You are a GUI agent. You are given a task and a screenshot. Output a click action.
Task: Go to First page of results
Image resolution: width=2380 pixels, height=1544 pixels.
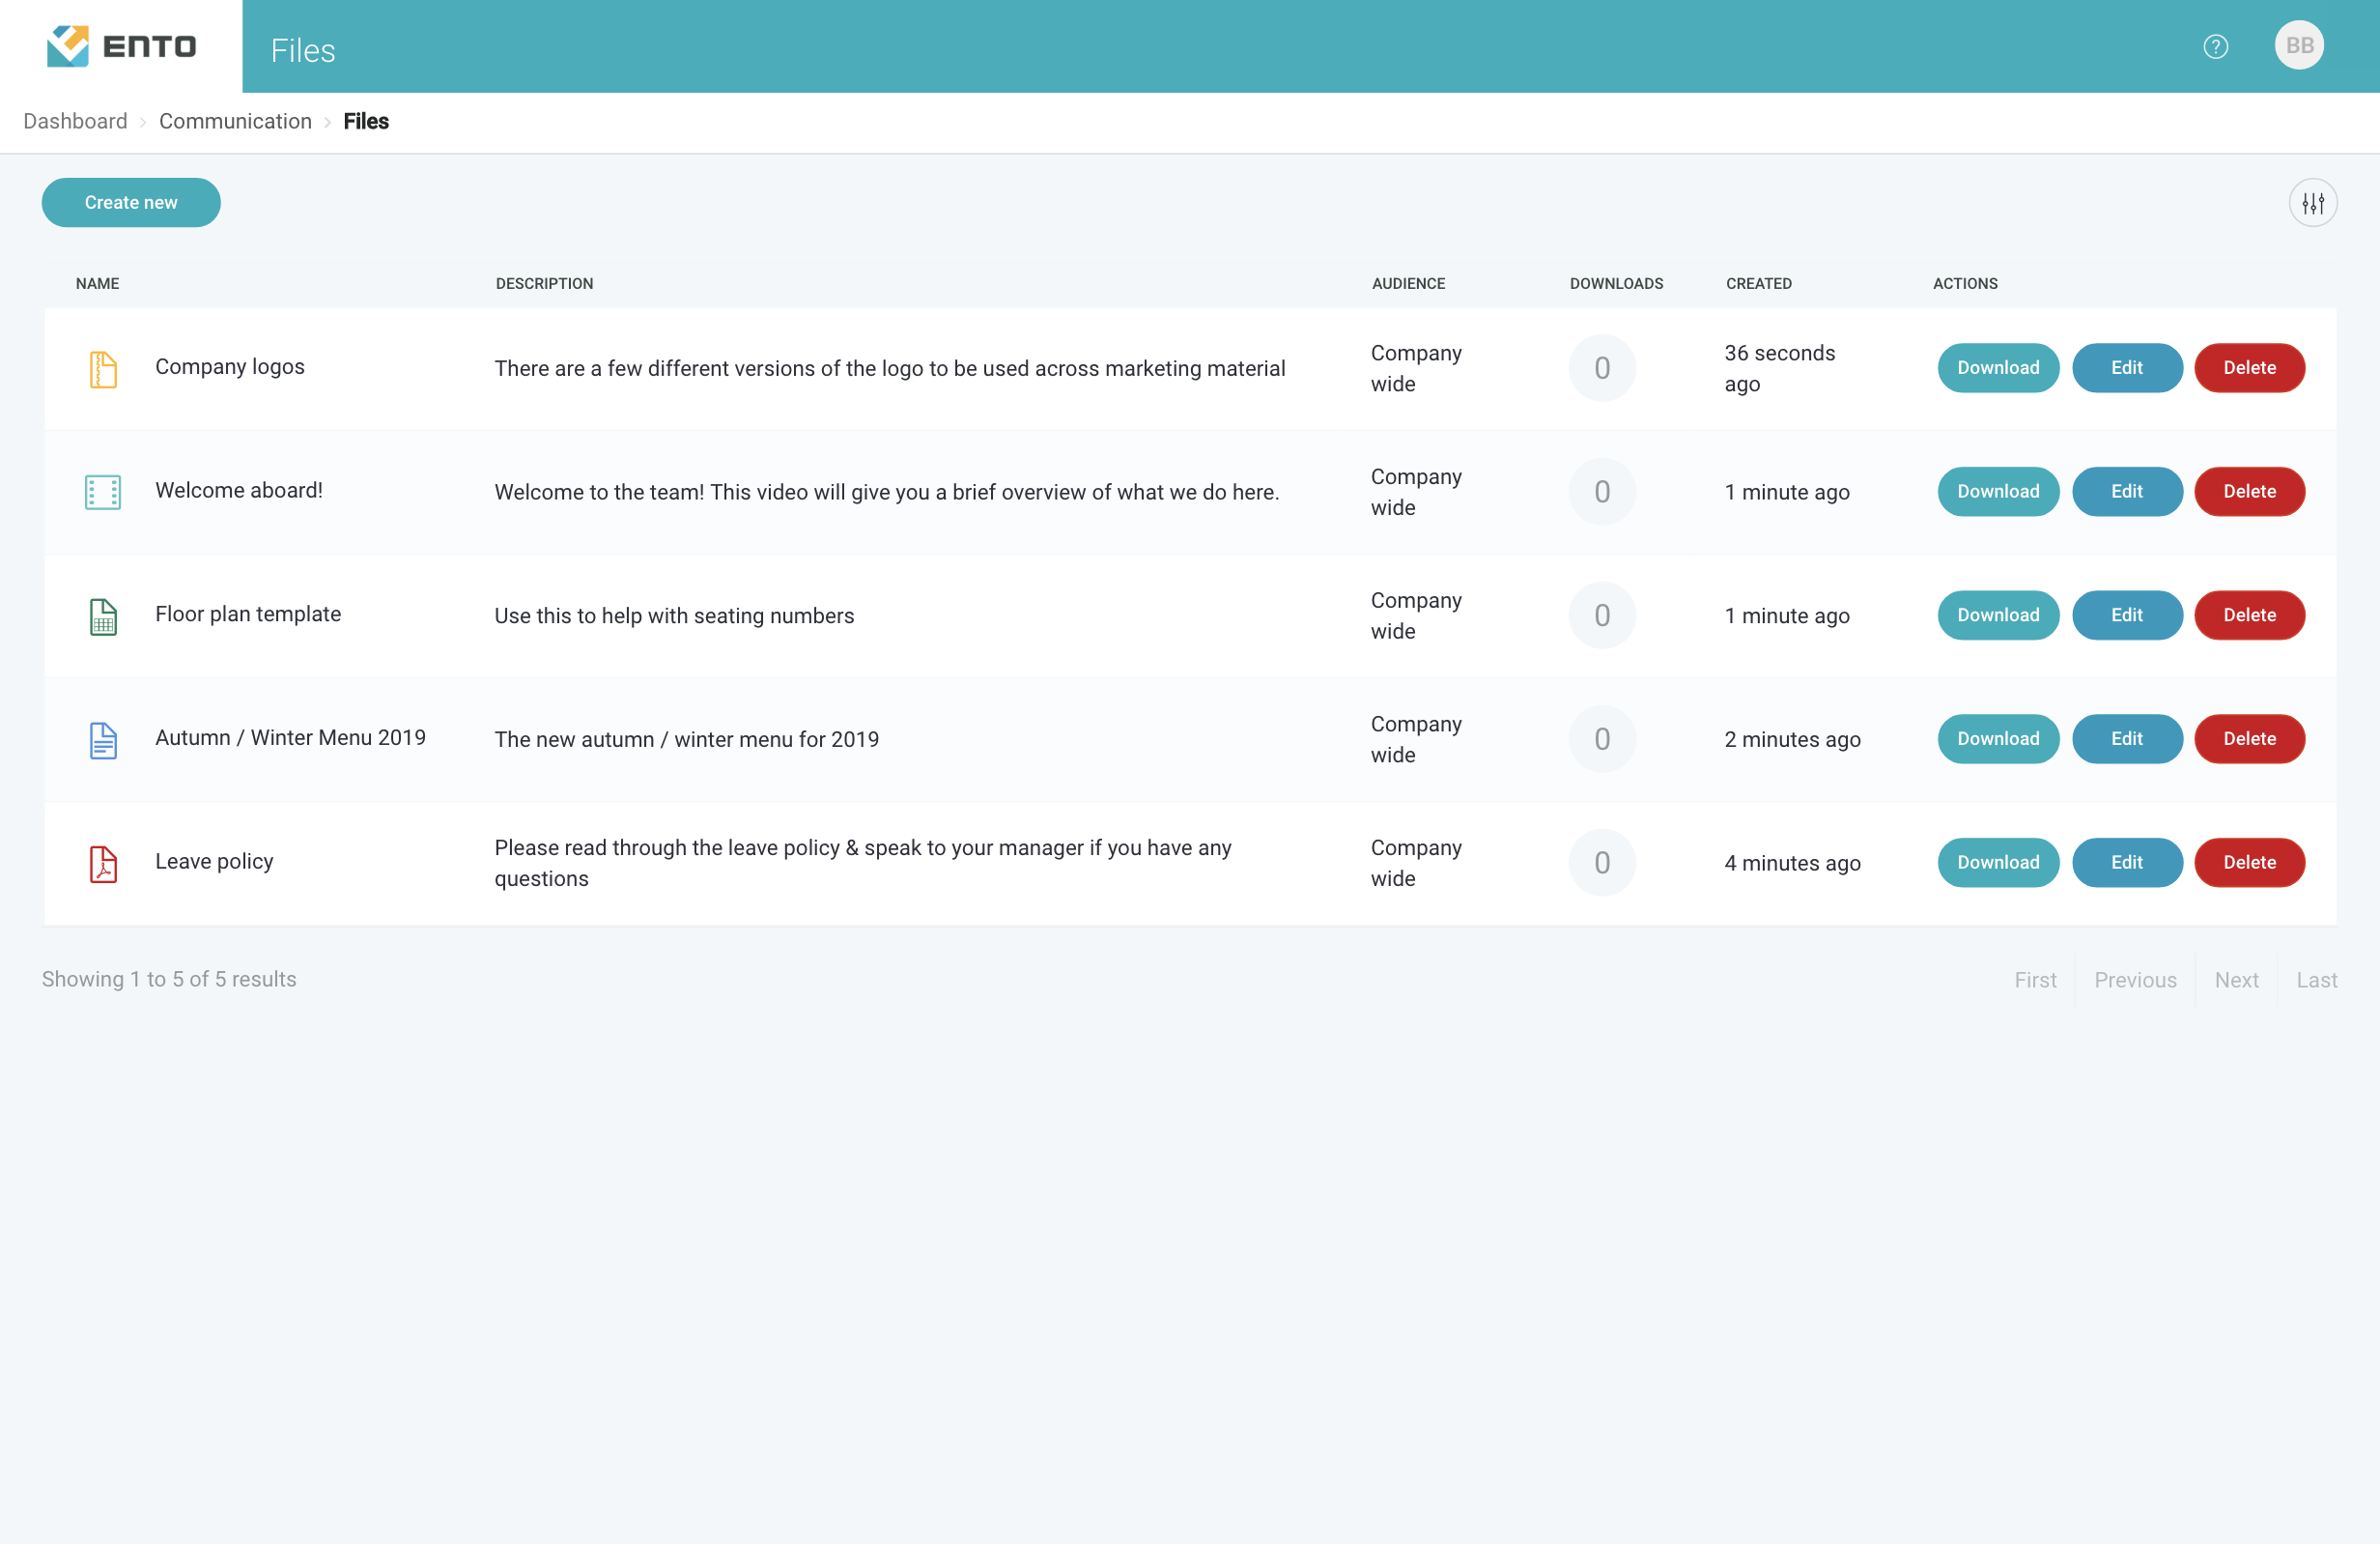point(2035,980)
